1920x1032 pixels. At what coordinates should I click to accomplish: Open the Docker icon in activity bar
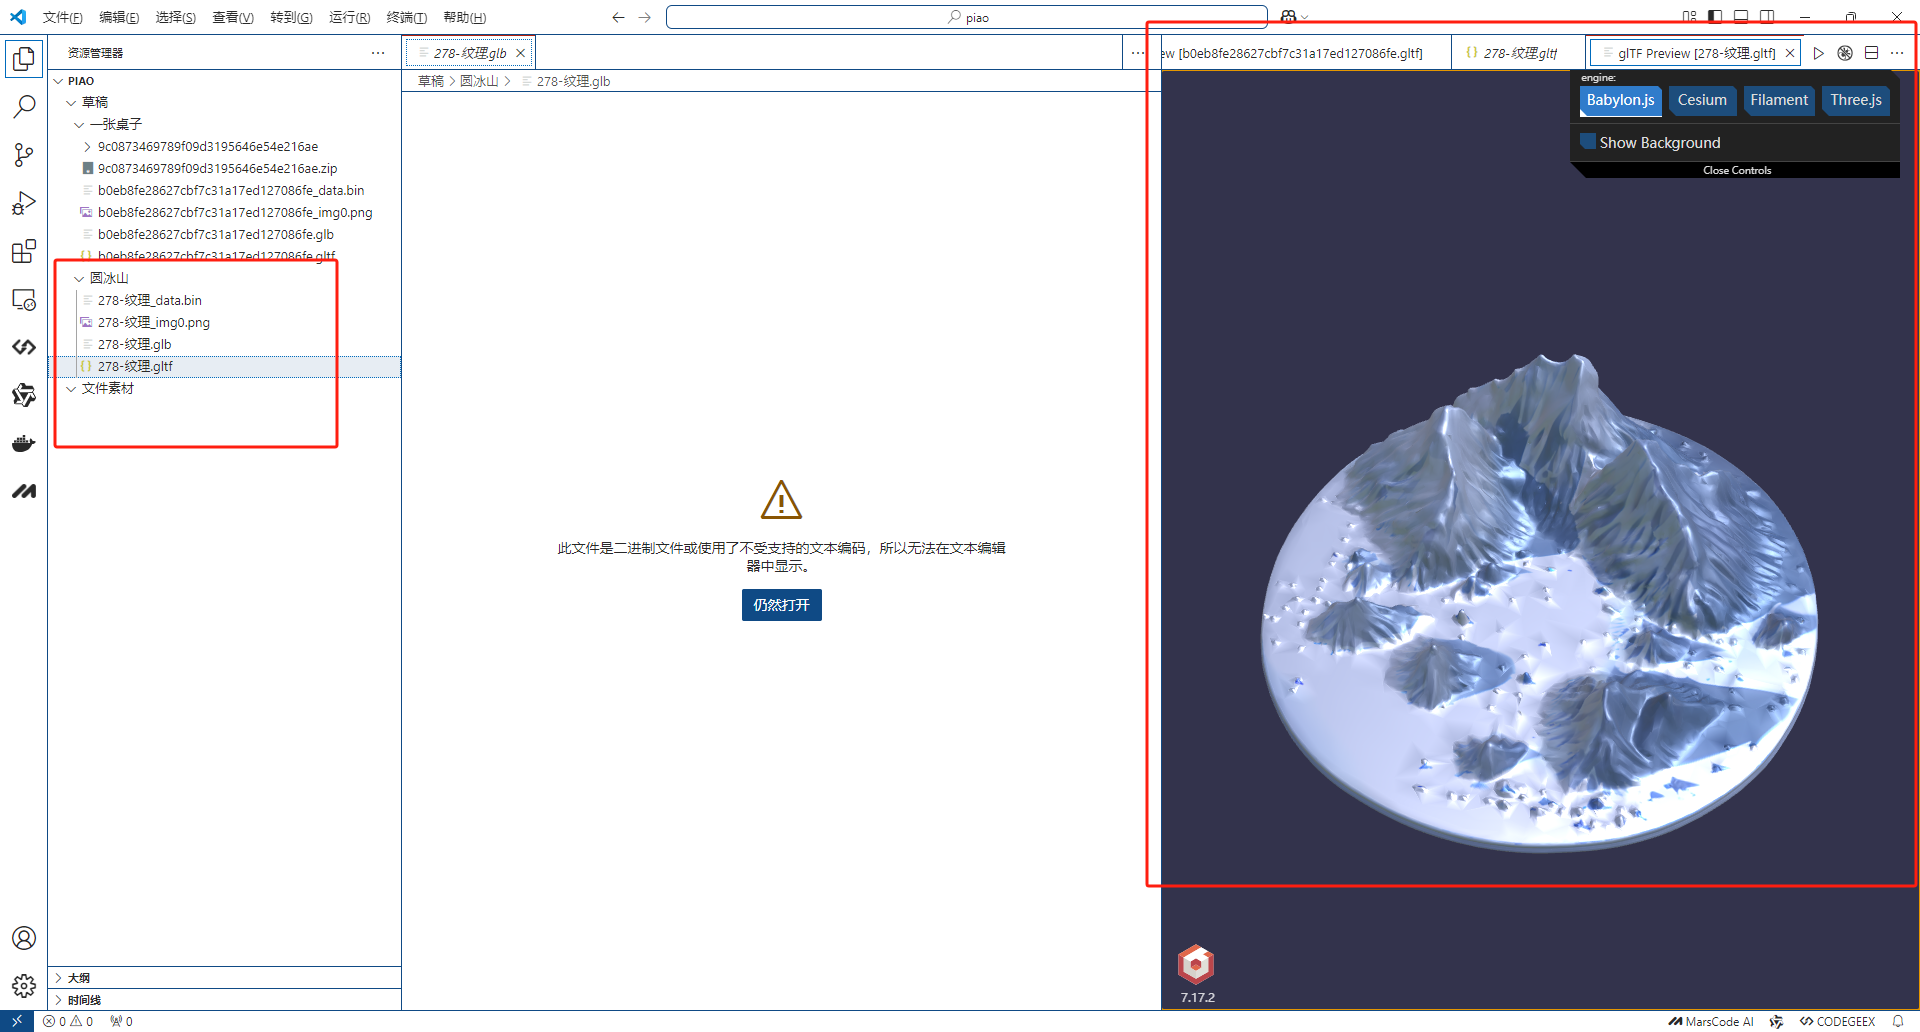24,443
